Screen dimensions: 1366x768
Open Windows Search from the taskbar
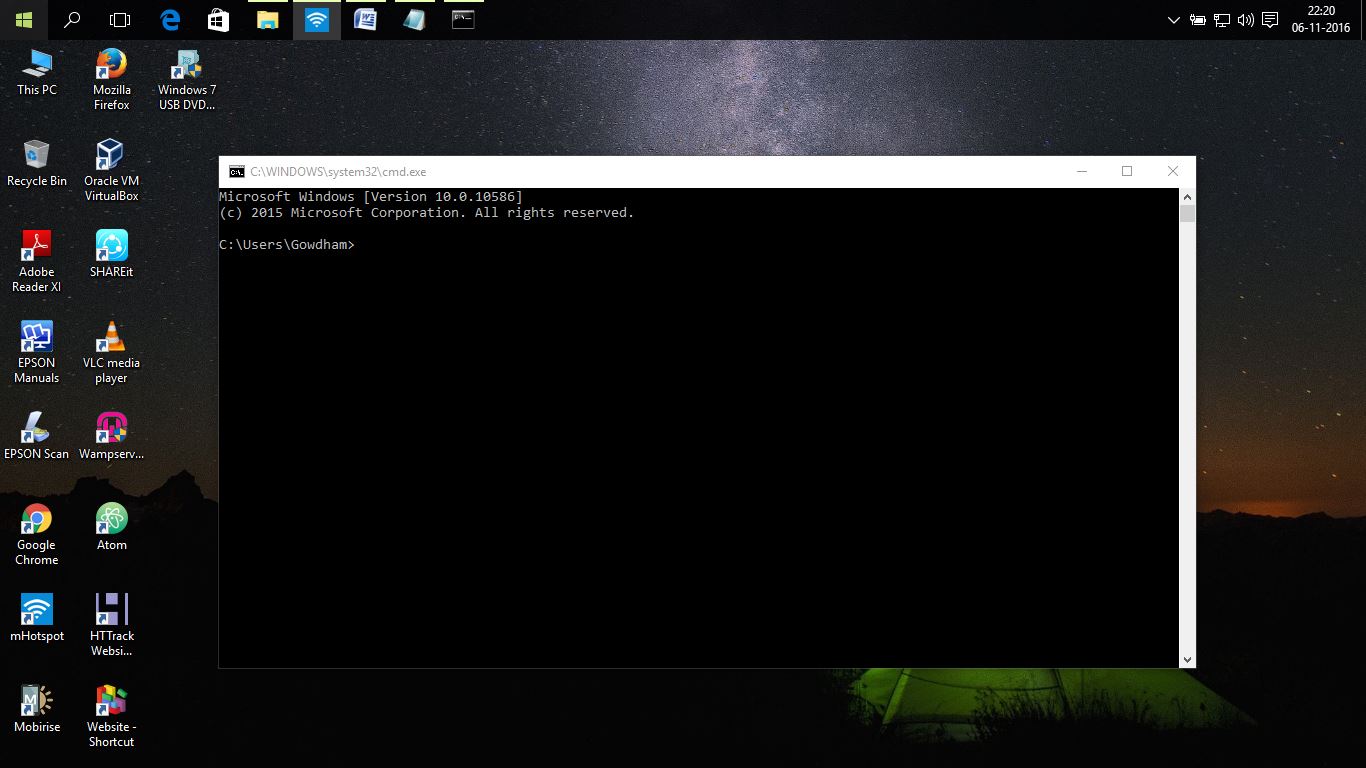71,20
